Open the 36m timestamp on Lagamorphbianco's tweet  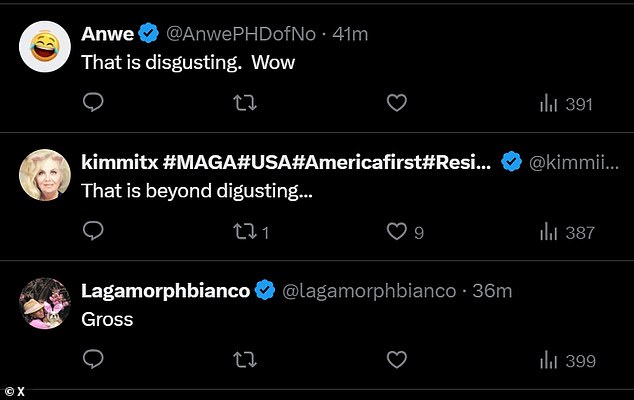pyautogui.click(x=495, y=291)
